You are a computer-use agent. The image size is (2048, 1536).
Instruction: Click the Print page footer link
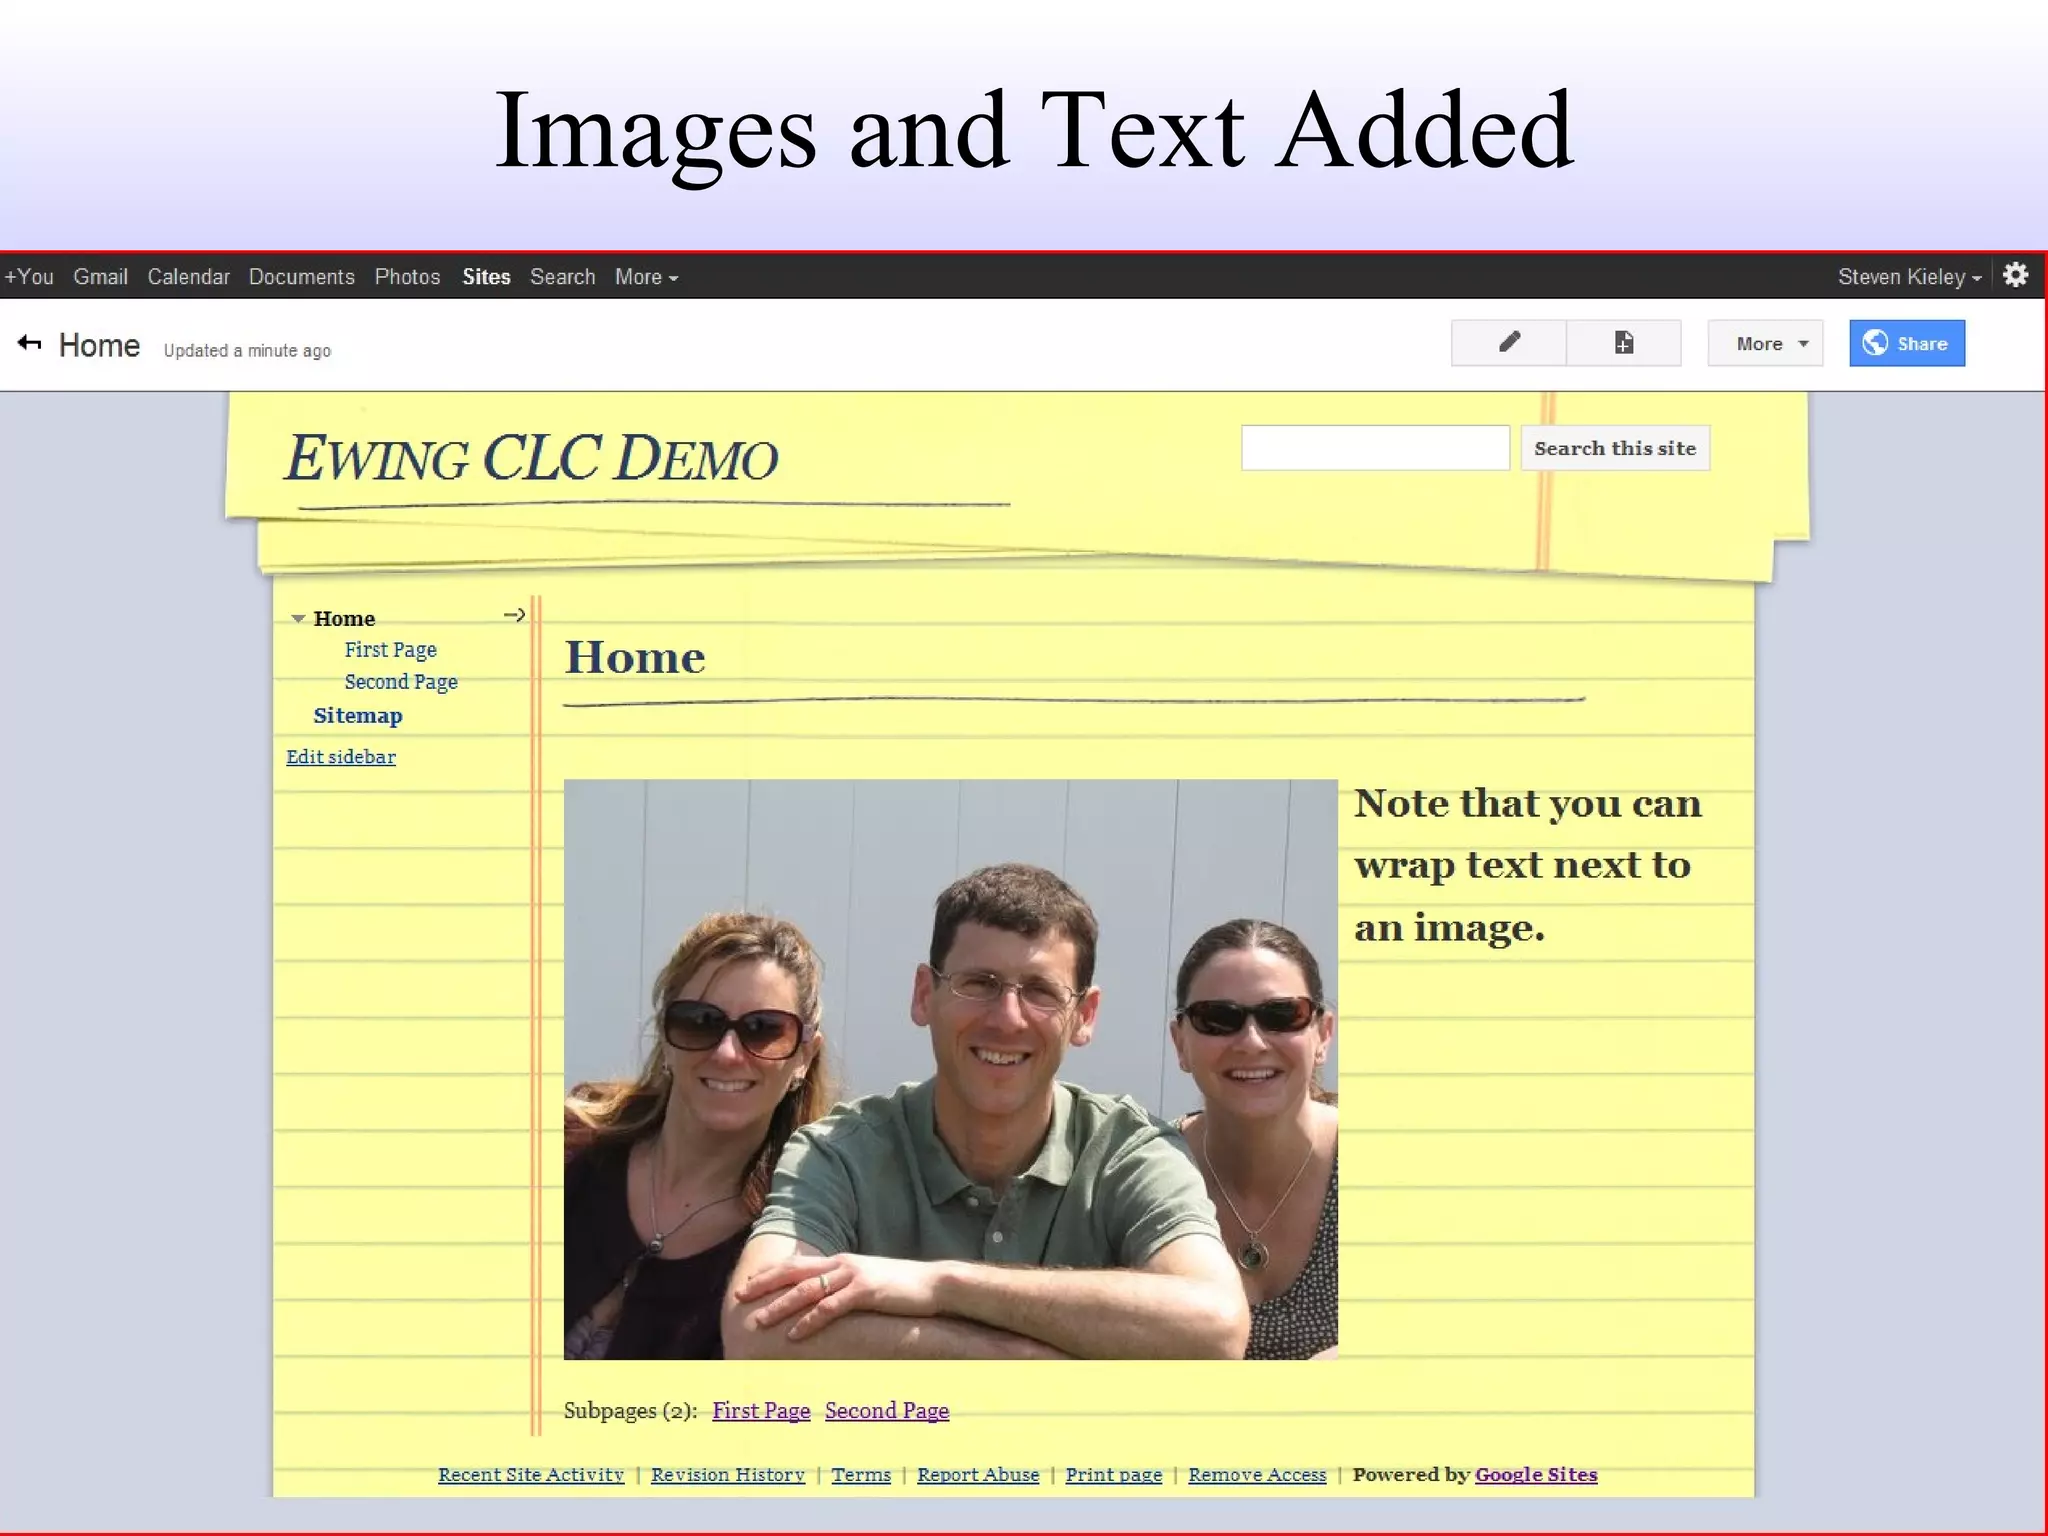(x=1114, y=1475)
